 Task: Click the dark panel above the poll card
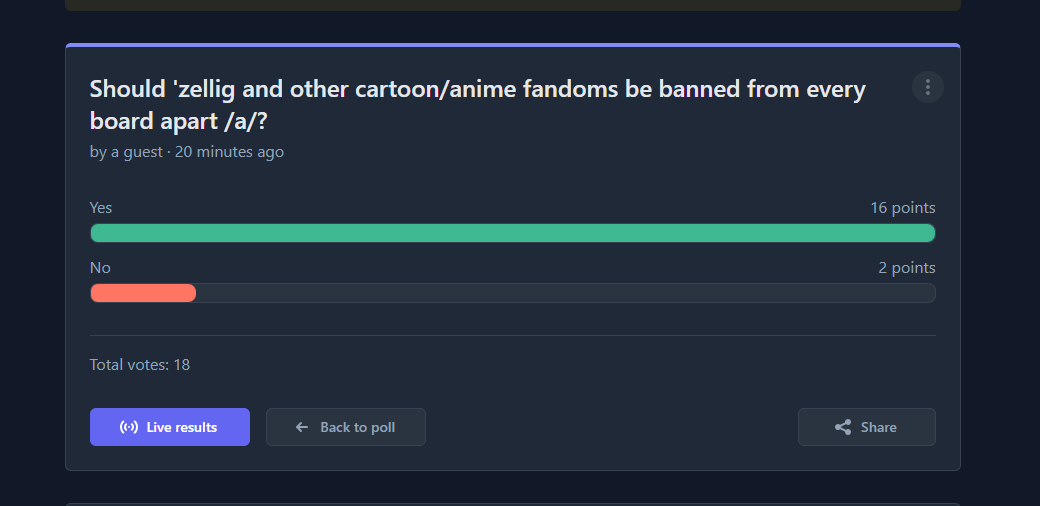[x=512, y=4]
